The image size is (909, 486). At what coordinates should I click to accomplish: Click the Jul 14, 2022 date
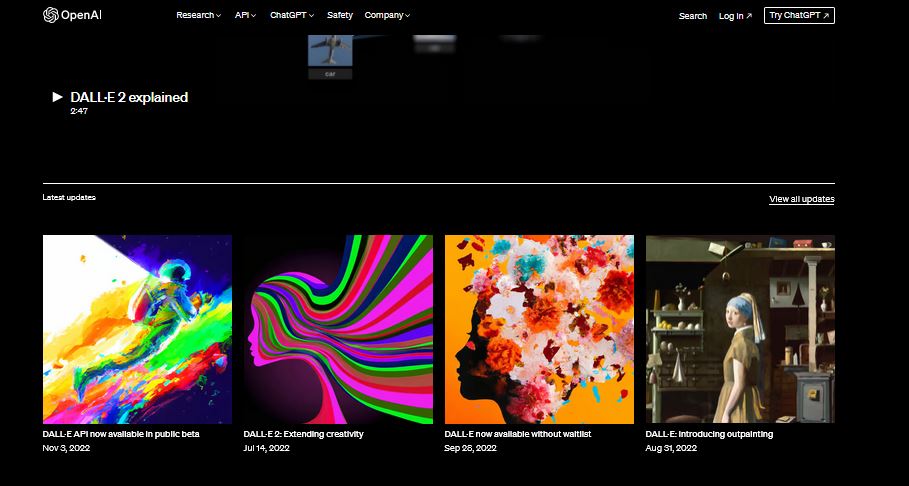(x=266, y=448)
